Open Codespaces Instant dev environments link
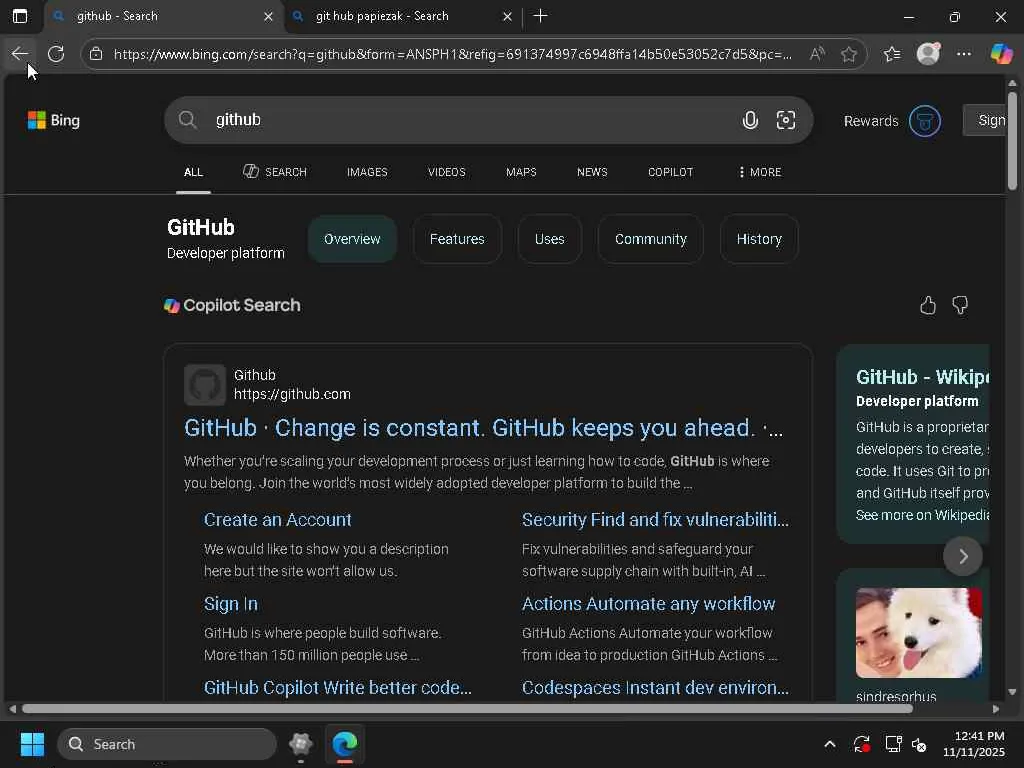The width and height of the screenshot is (1024, 768). [x=655, y=688]
